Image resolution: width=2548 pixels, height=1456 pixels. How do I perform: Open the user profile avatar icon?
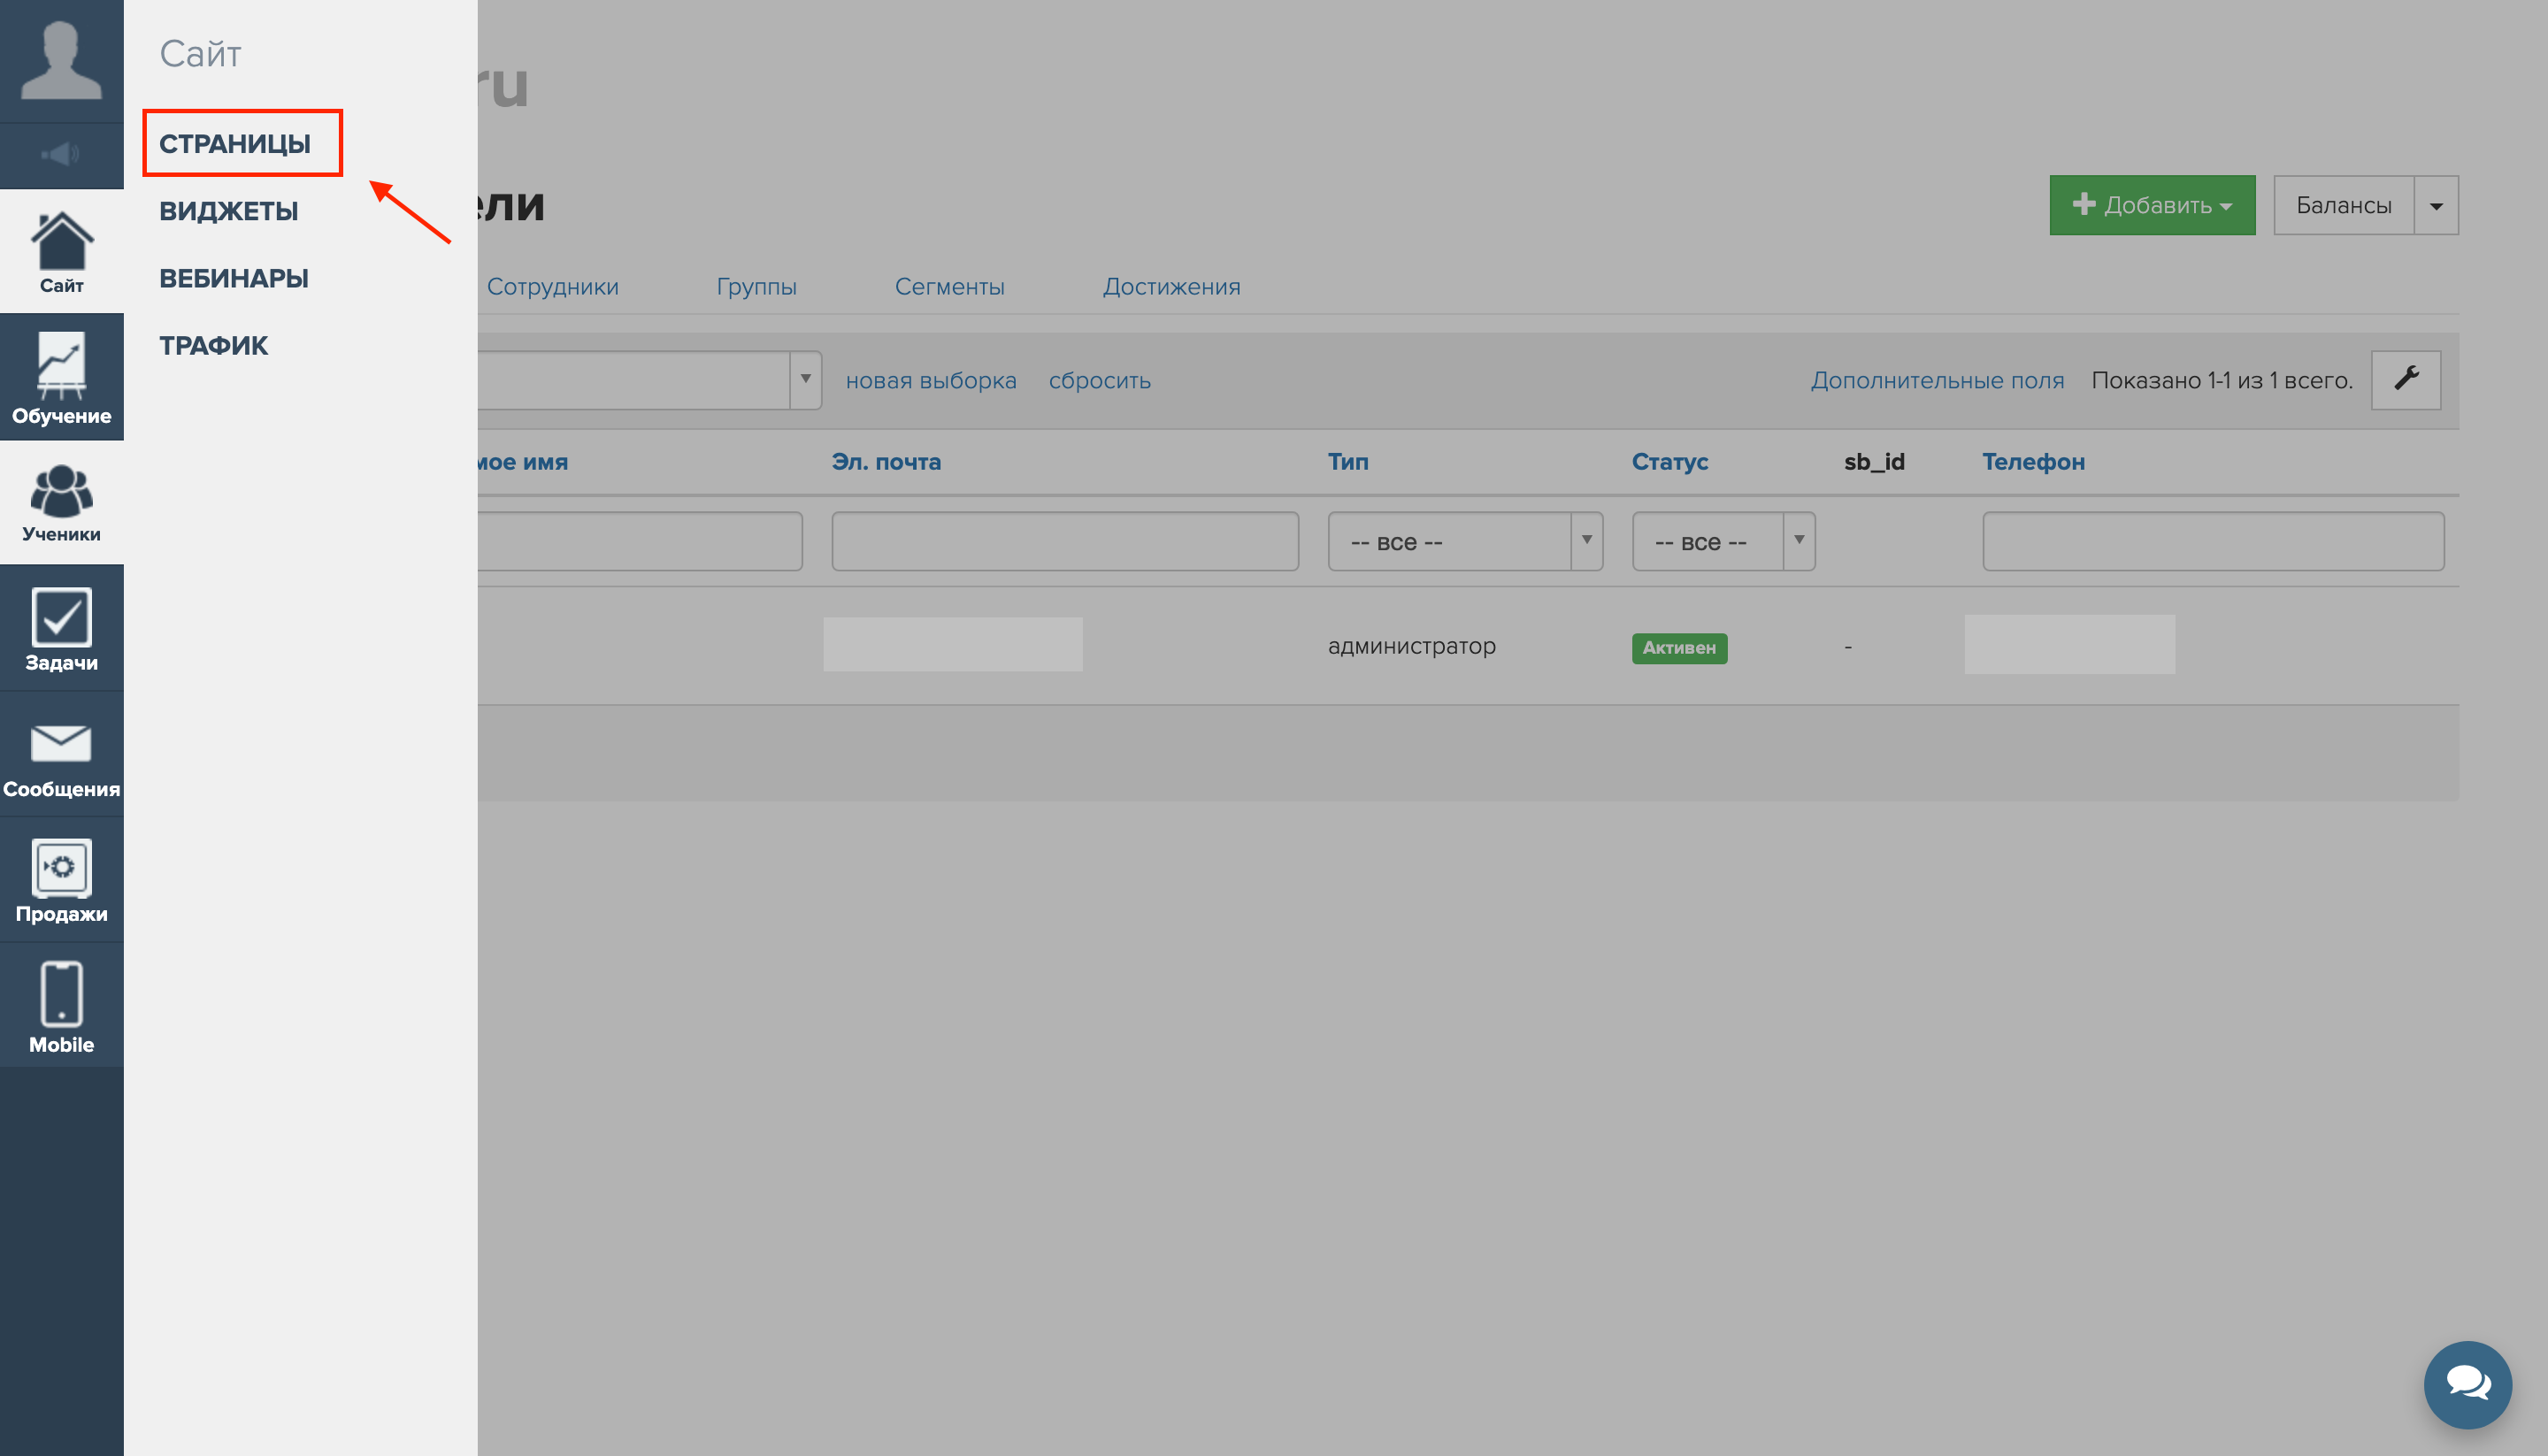coord(61,61)
